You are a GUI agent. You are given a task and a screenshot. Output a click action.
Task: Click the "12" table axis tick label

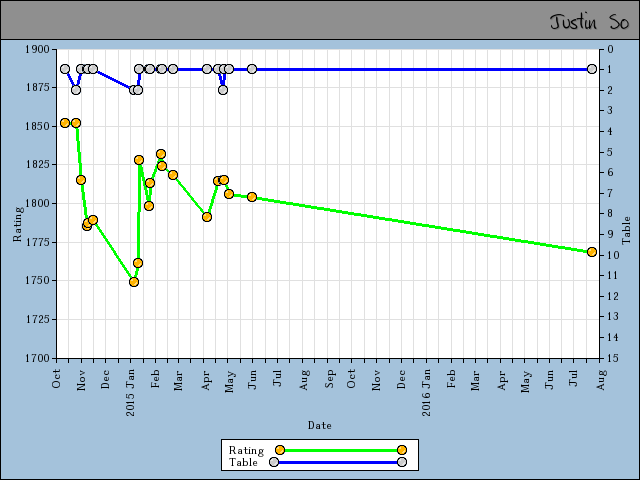click(x=613, y=296)
